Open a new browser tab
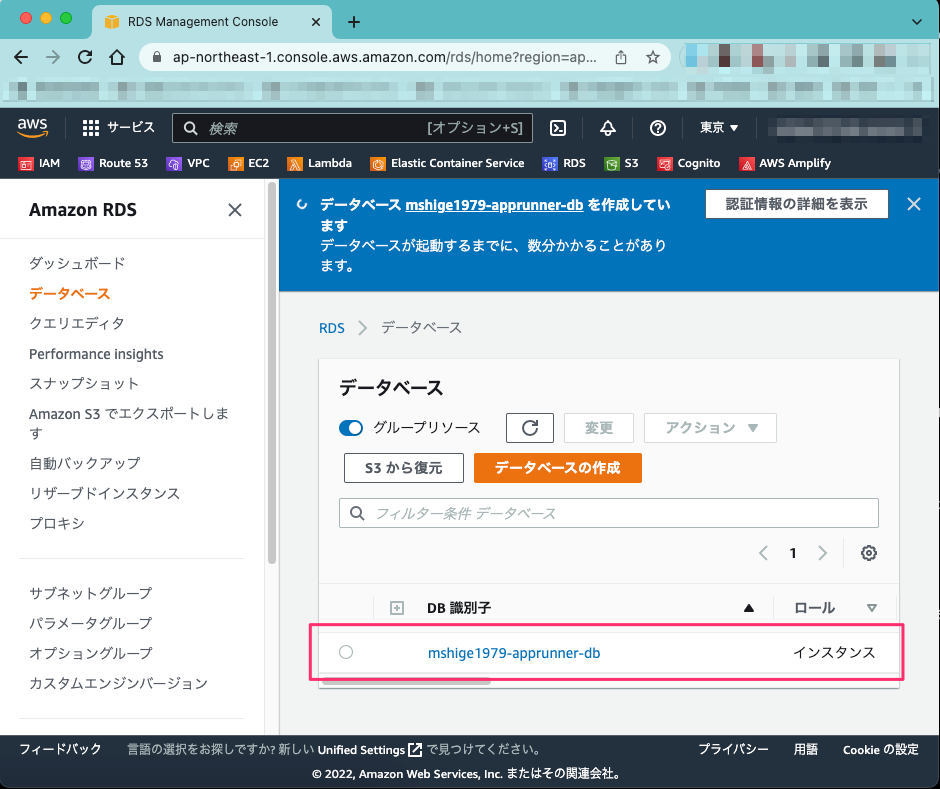The height and width of the screenshot is (789, 940). [x=354, y=22]
